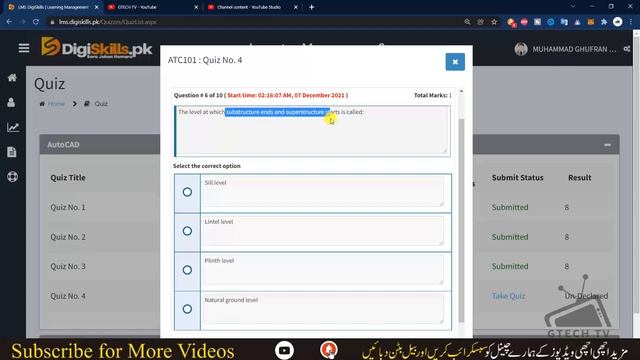Switch to the GTECH TV - YouTube tab

point(151,7)
